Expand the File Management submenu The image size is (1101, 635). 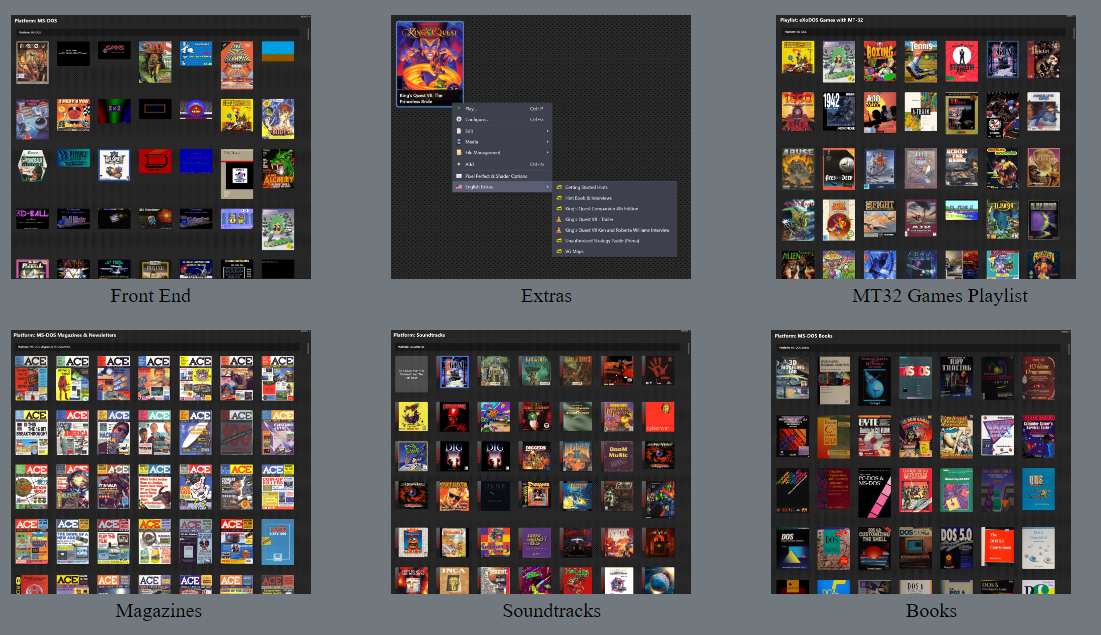pos(501,152)
